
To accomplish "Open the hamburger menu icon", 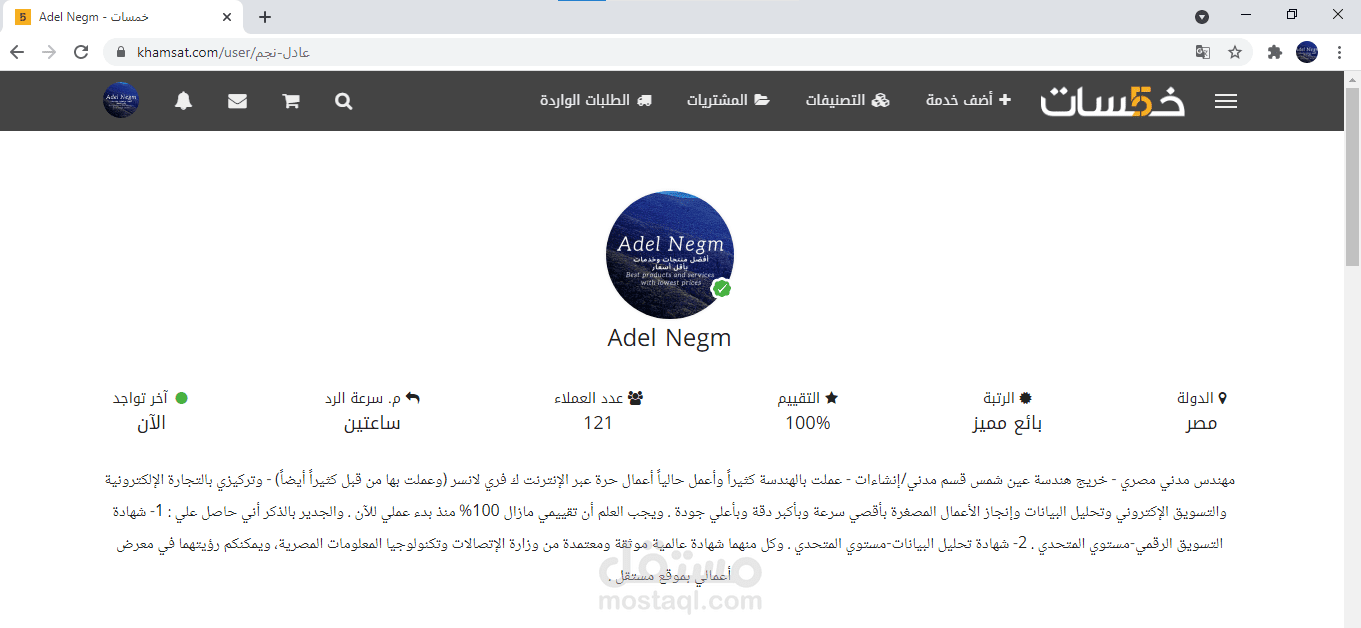I will (x=1225, y=100).
